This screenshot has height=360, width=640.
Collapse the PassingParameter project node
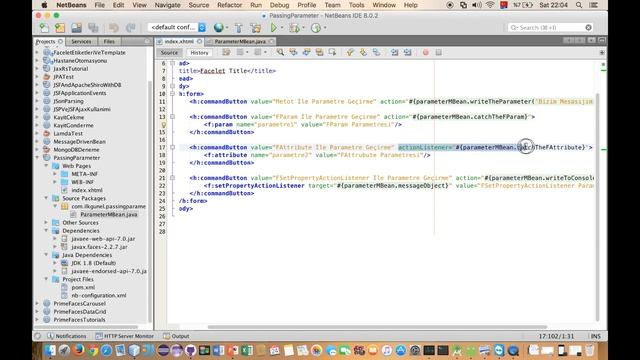pyautogui.click(x=38, y=158)
